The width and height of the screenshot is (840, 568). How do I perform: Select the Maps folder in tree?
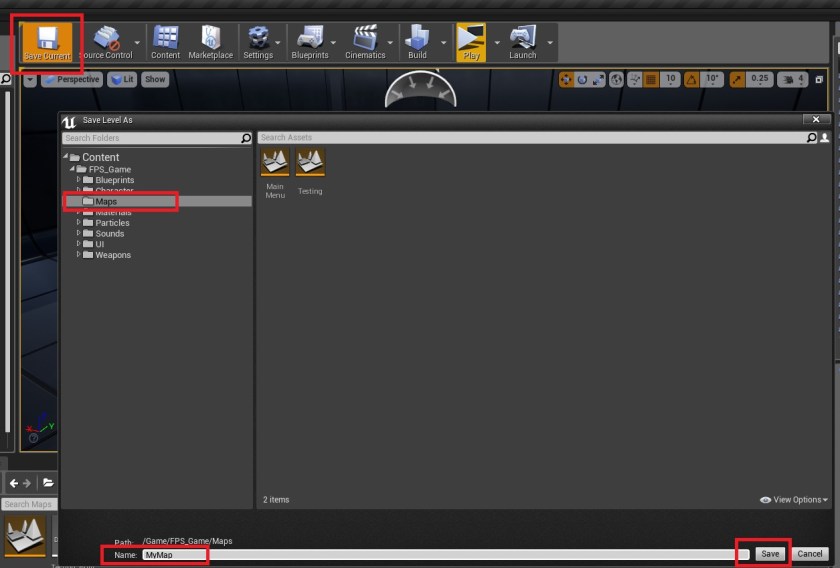106,202
